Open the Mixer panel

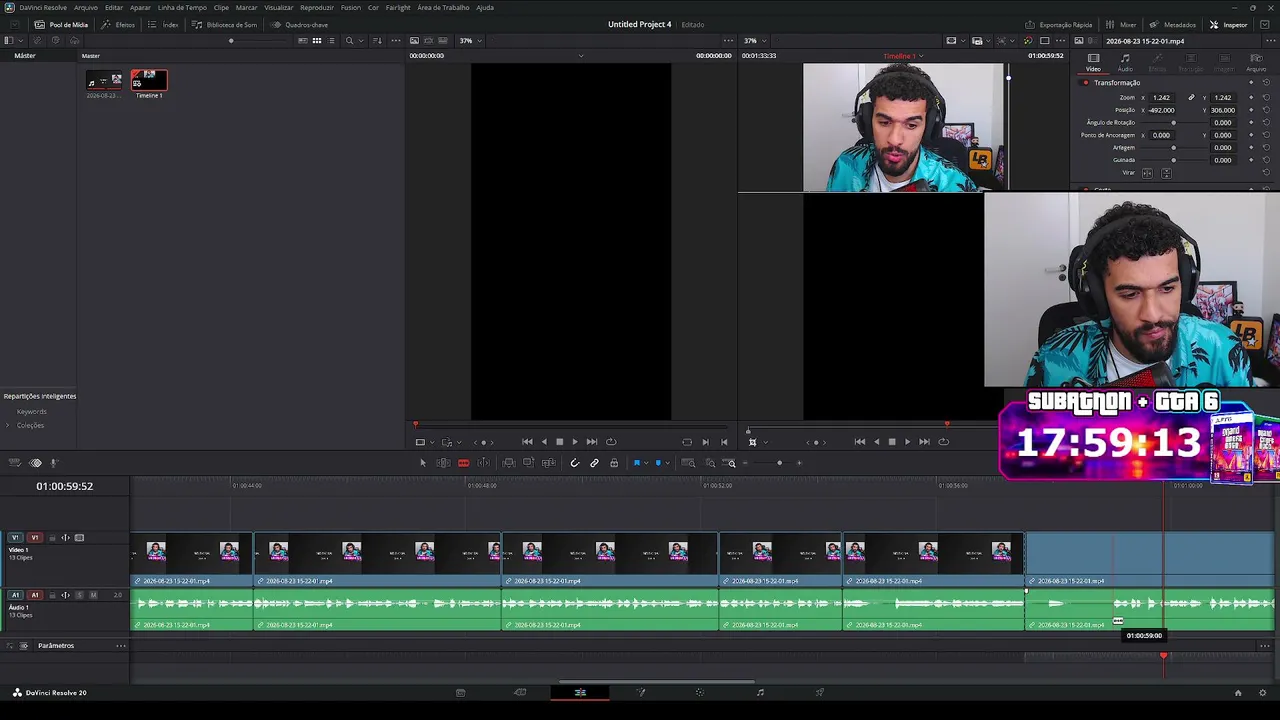point(1120,25)
